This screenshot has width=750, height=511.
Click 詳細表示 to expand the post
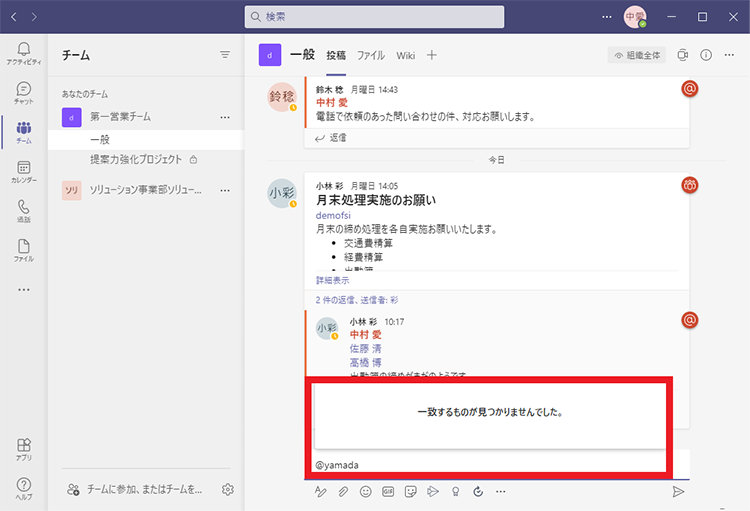(332, 280)
